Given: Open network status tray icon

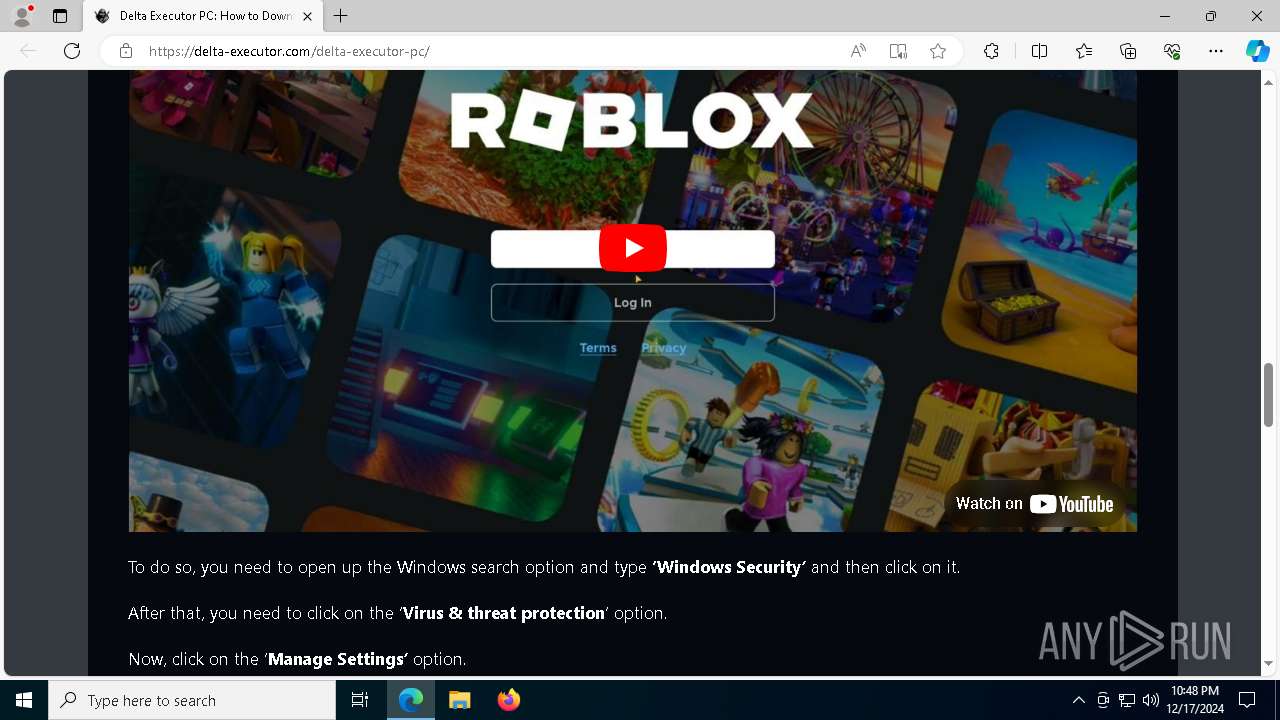Looking at the screenshot, I should (x=1126, y=700).
